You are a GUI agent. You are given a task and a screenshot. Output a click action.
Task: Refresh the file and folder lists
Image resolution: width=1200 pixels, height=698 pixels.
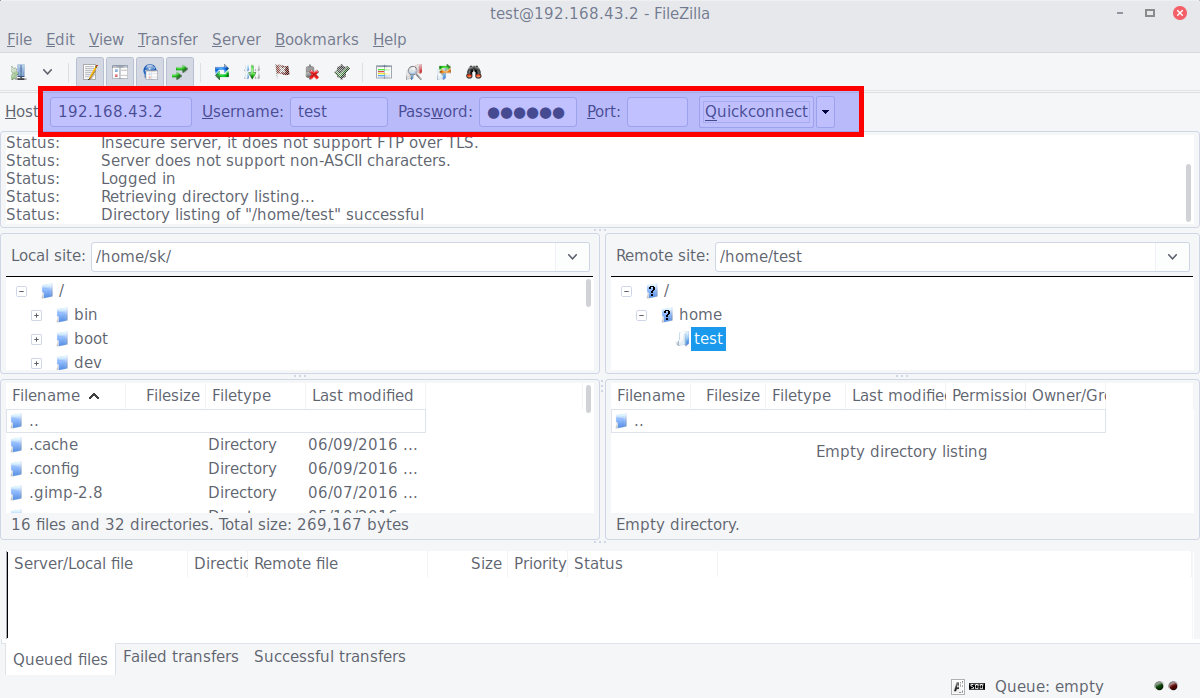coord(222,72)
